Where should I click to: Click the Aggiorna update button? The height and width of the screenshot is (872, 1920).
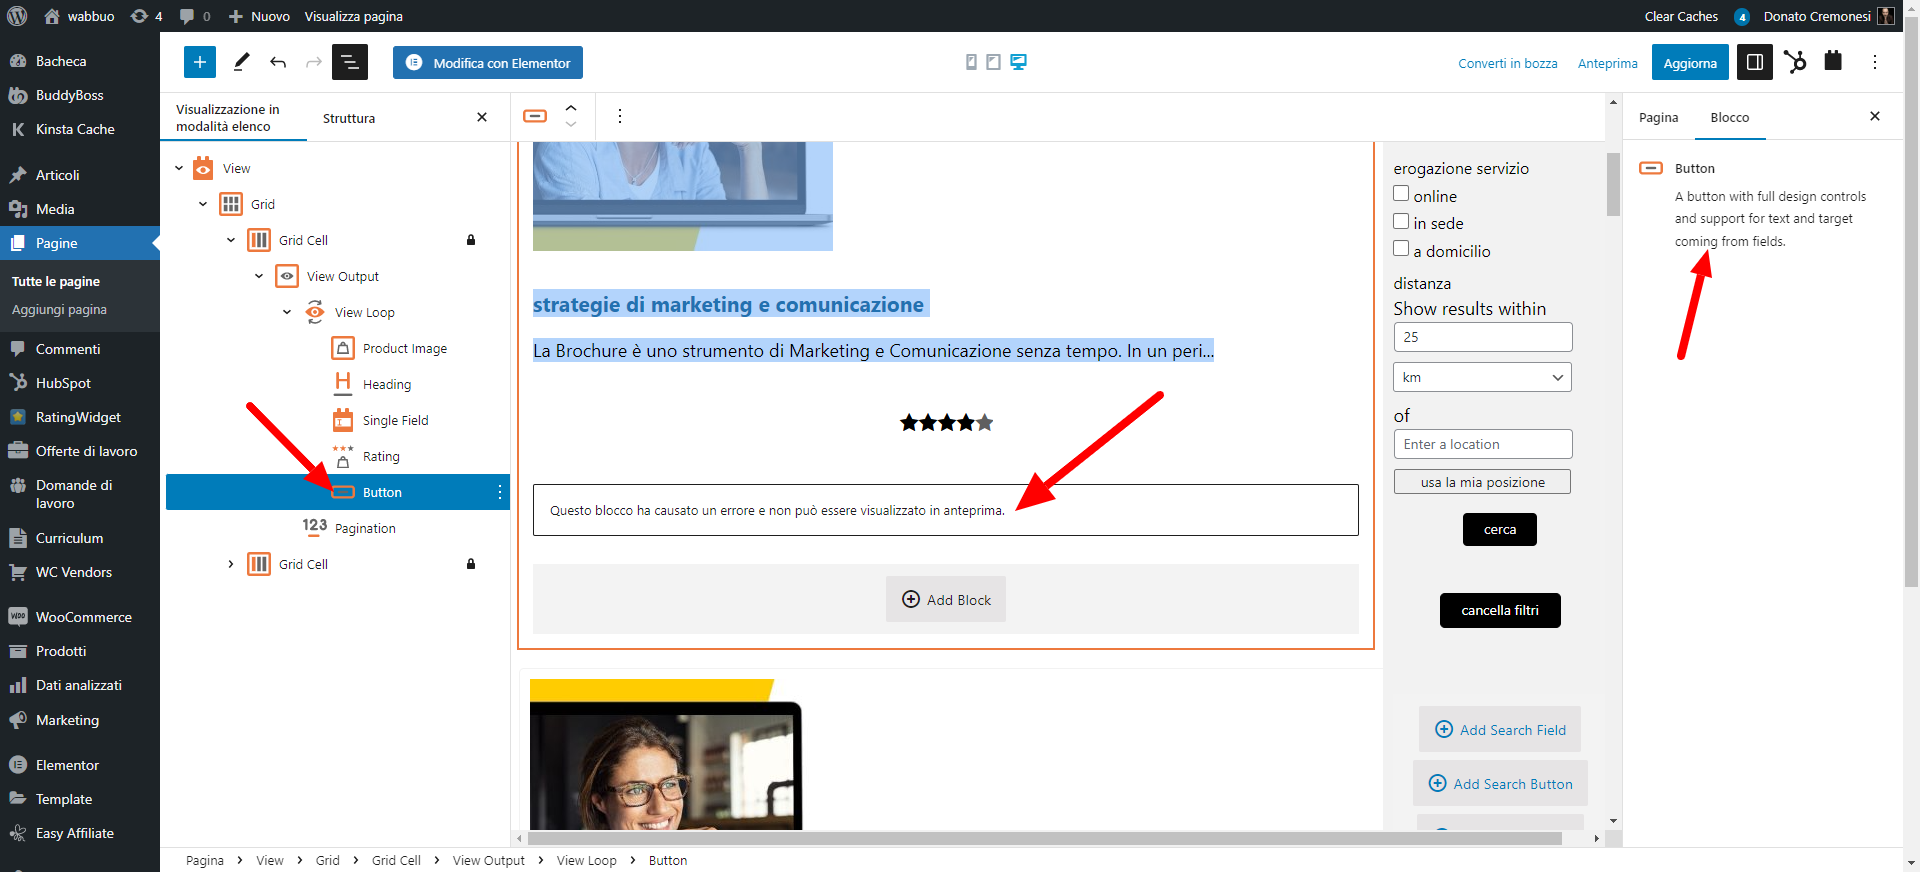[1690, 63]
